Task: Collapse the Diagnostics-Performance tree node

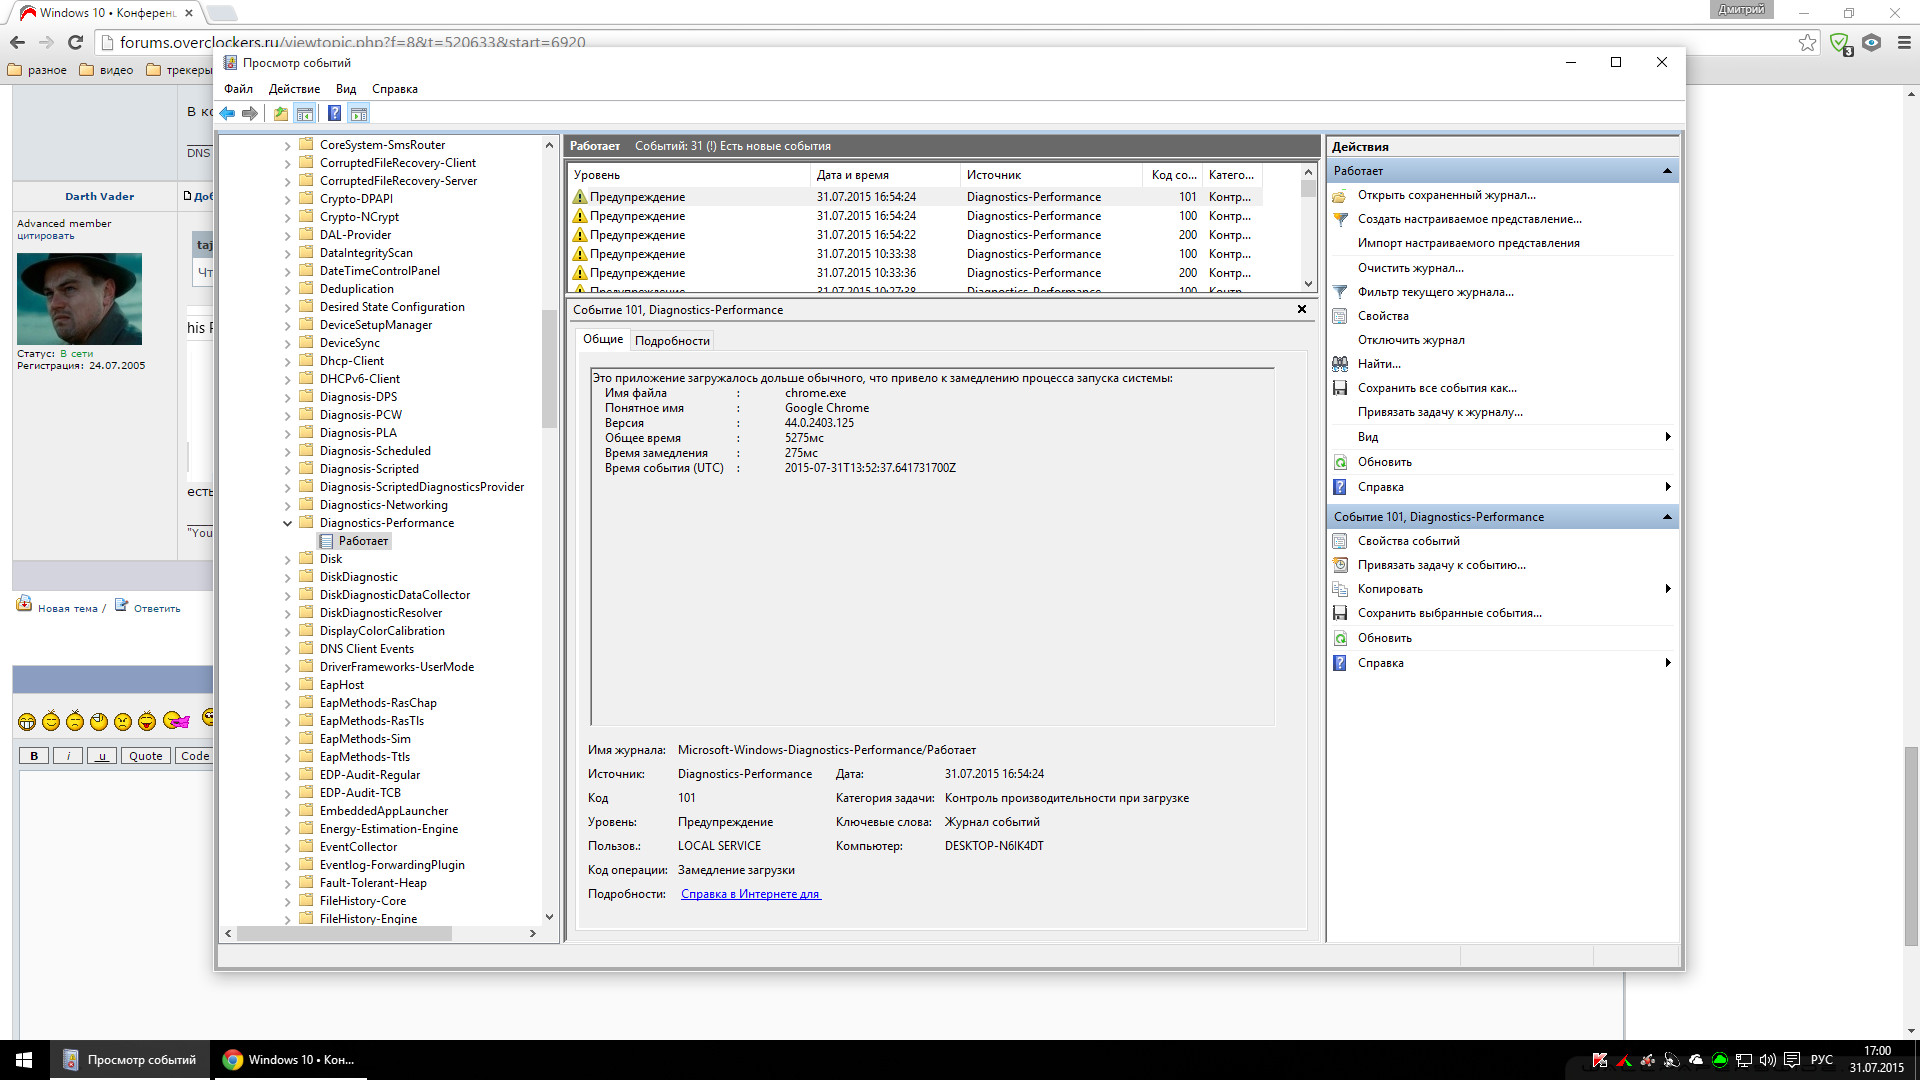Action: 287,523
